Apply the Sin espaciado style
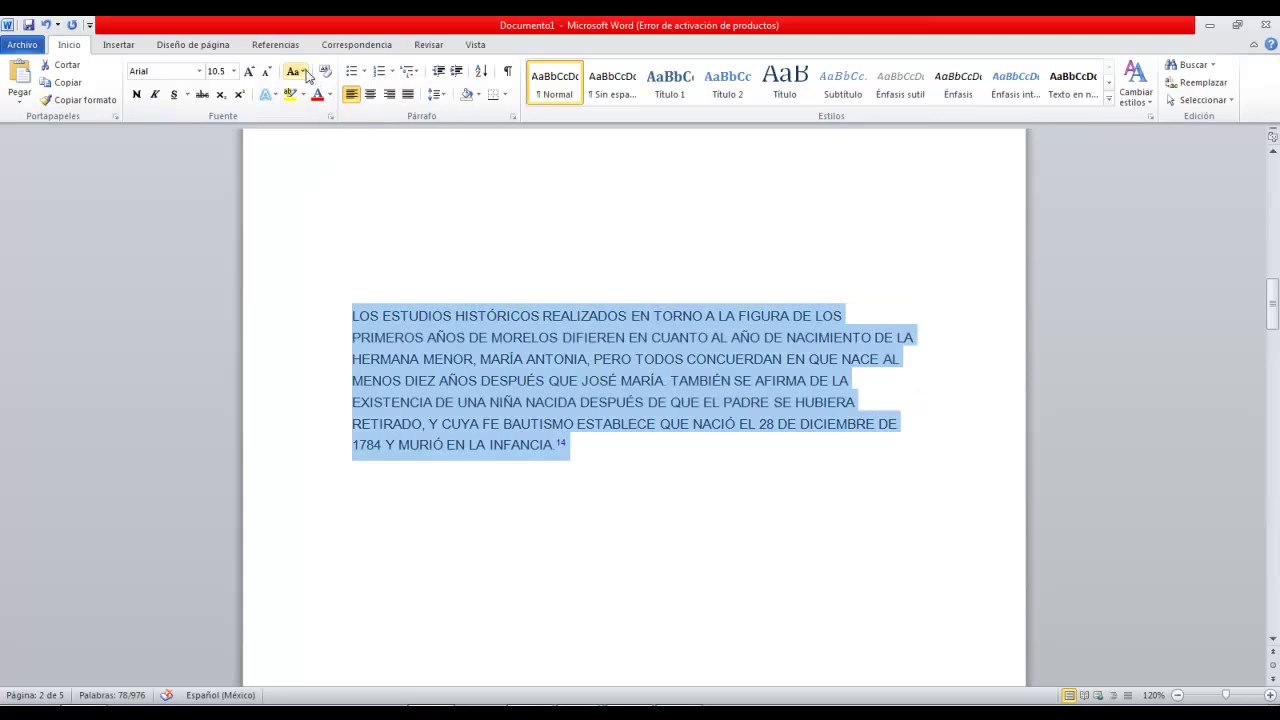 pos(612,83)
